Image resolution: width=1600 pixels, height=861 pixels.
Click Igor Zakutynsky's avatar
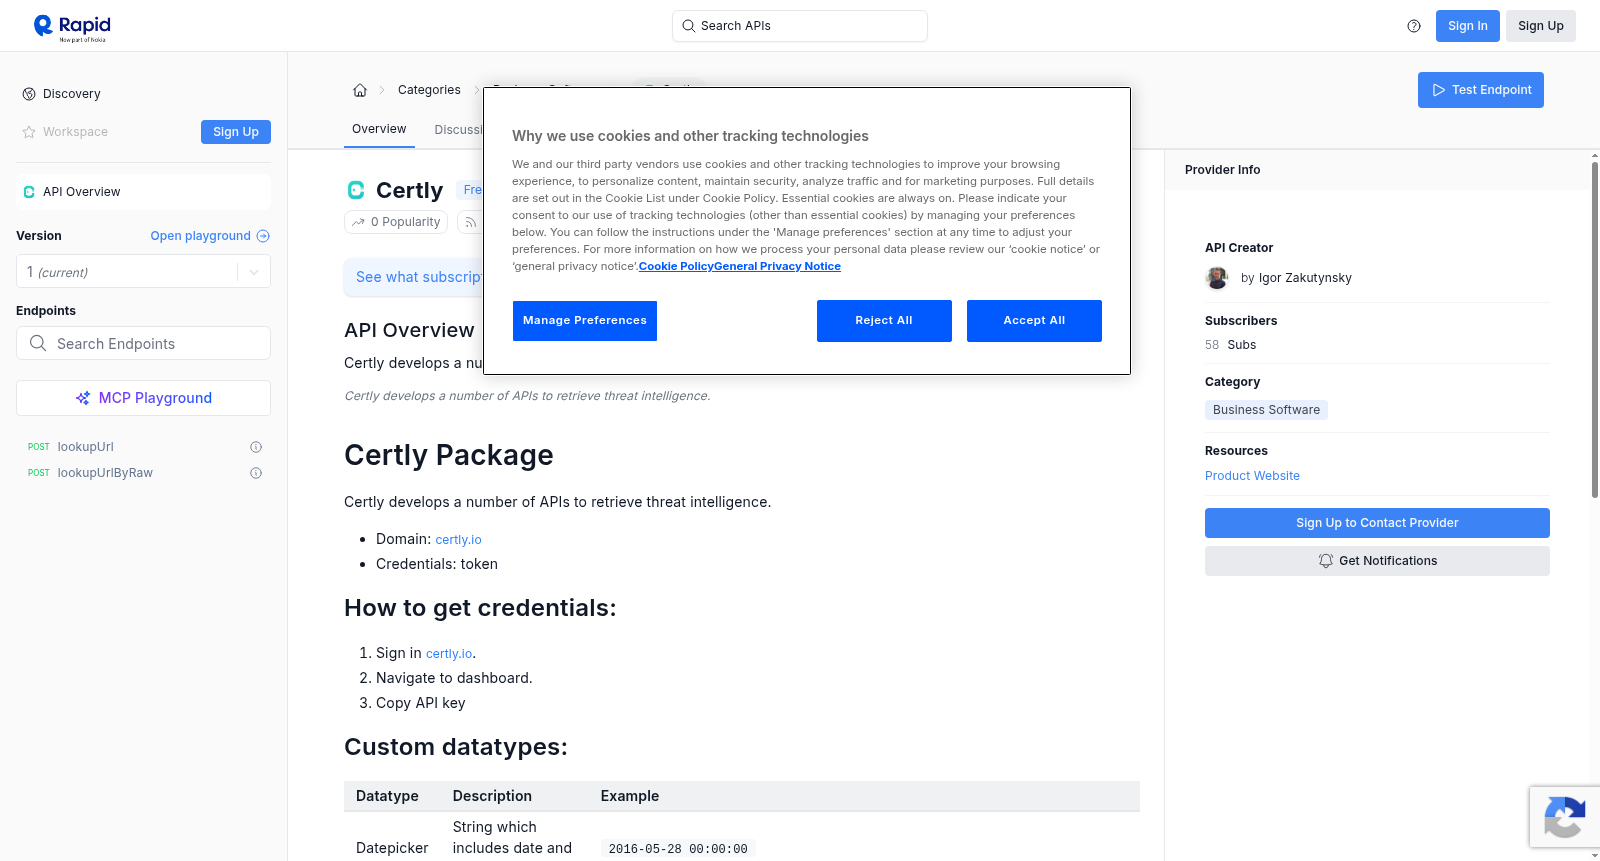click(x=1217, y=278)
